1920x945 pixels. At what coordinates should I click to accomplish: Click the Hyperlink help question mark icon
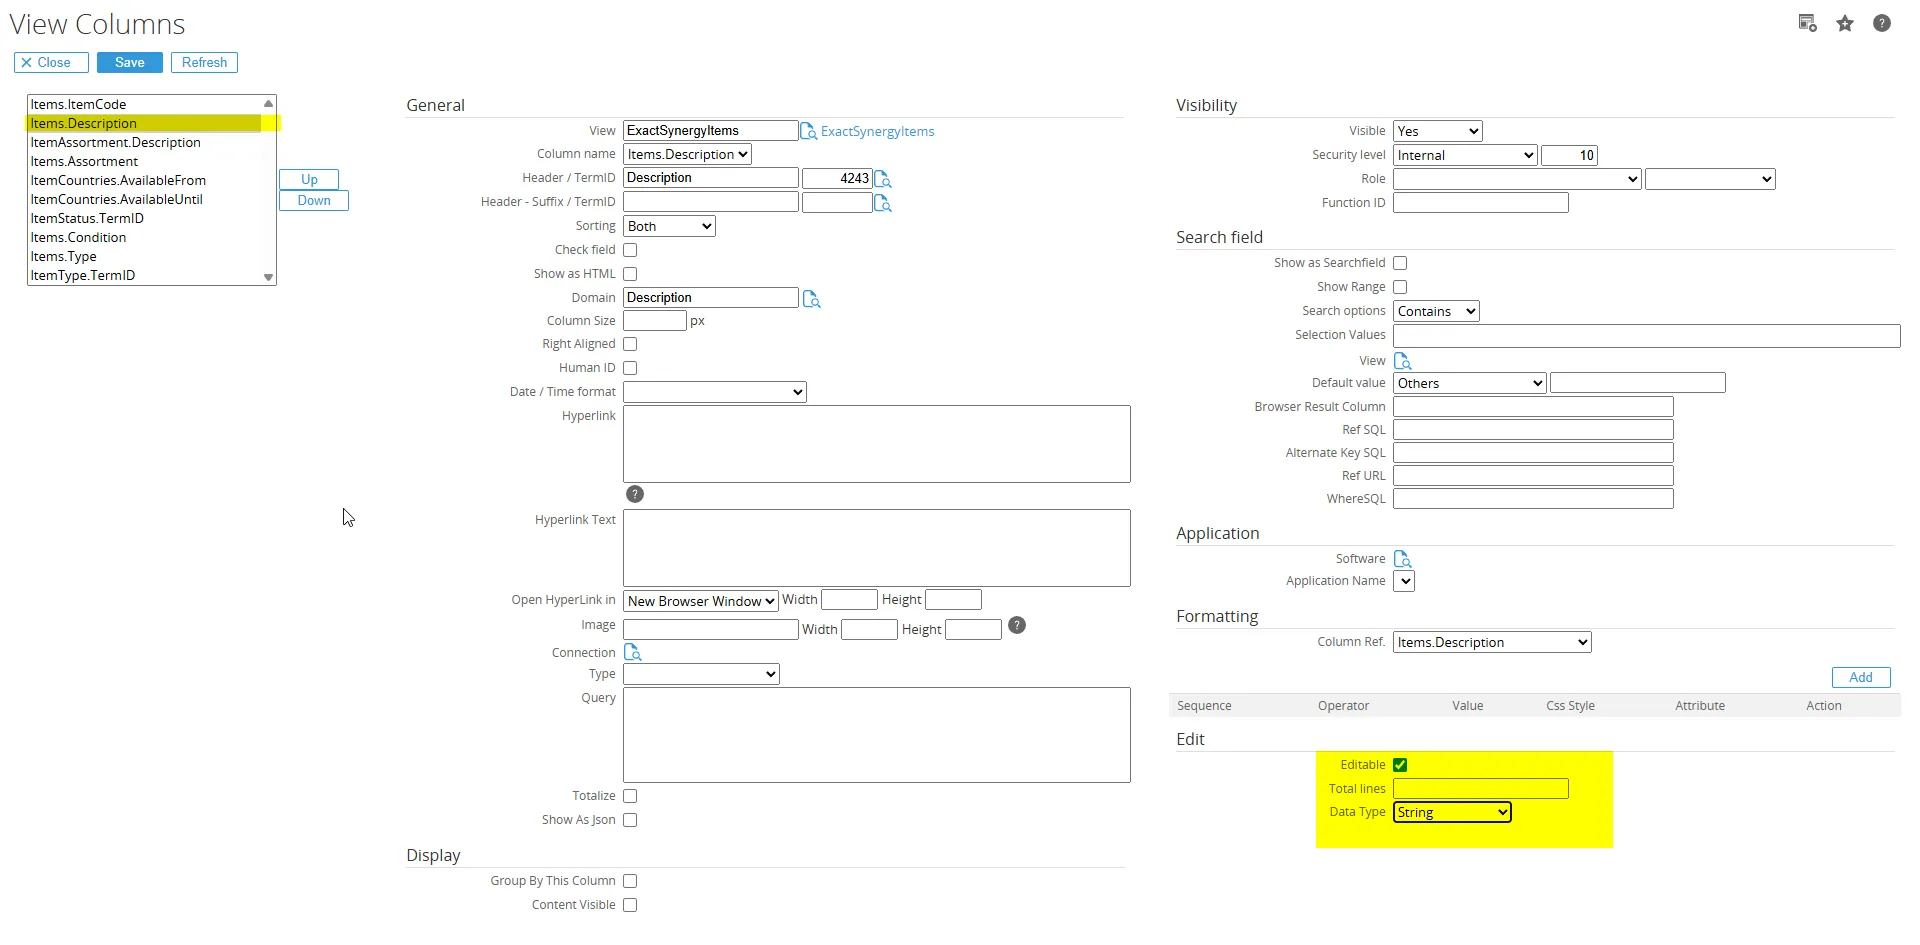(x=634, y=494)
